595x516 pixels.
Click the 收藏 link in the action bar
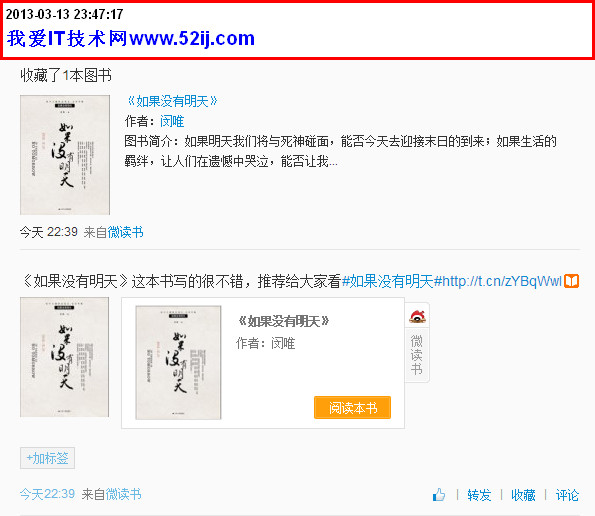click(523, 495)
